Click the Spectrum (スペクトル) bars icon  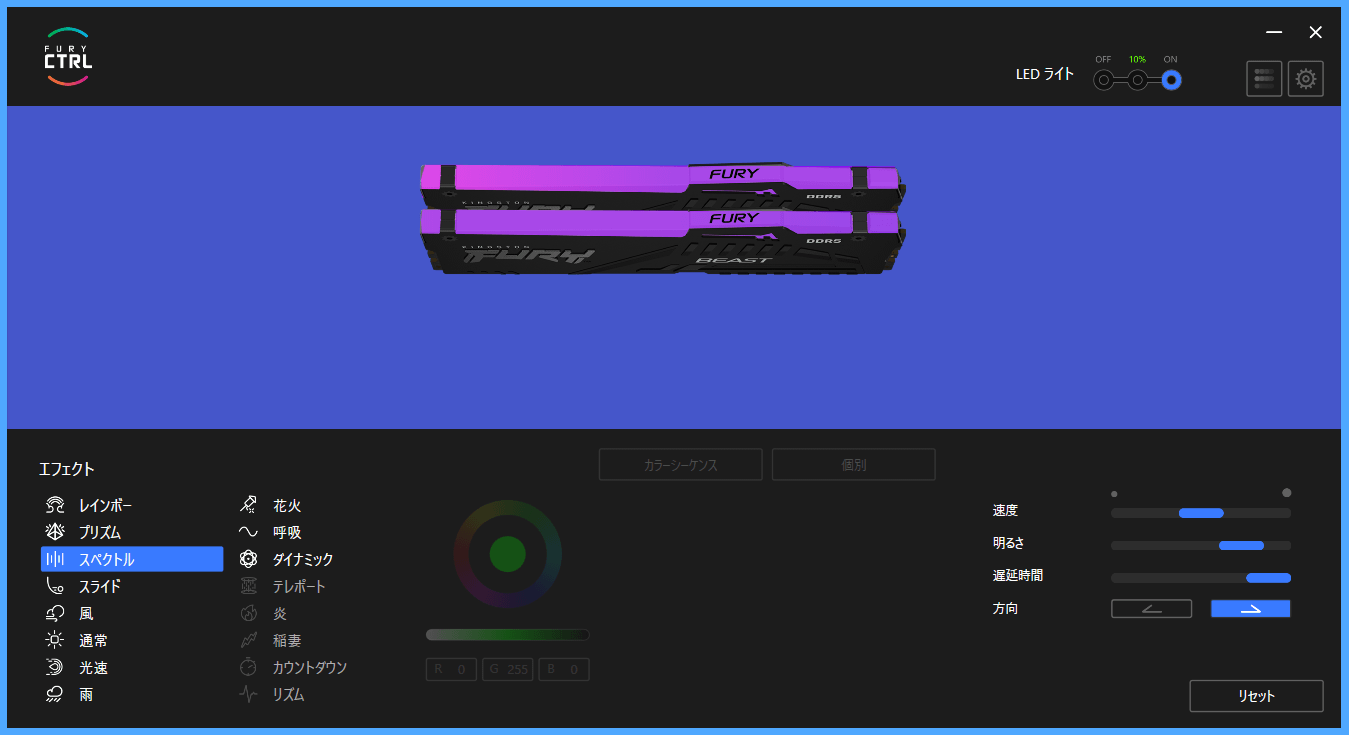pos(55,560)
